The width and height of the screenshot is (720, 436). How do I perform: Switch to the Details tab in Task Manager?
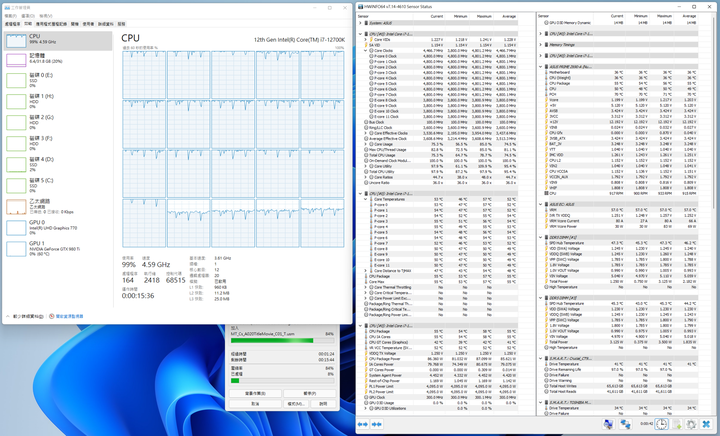(x=106, y=24)
